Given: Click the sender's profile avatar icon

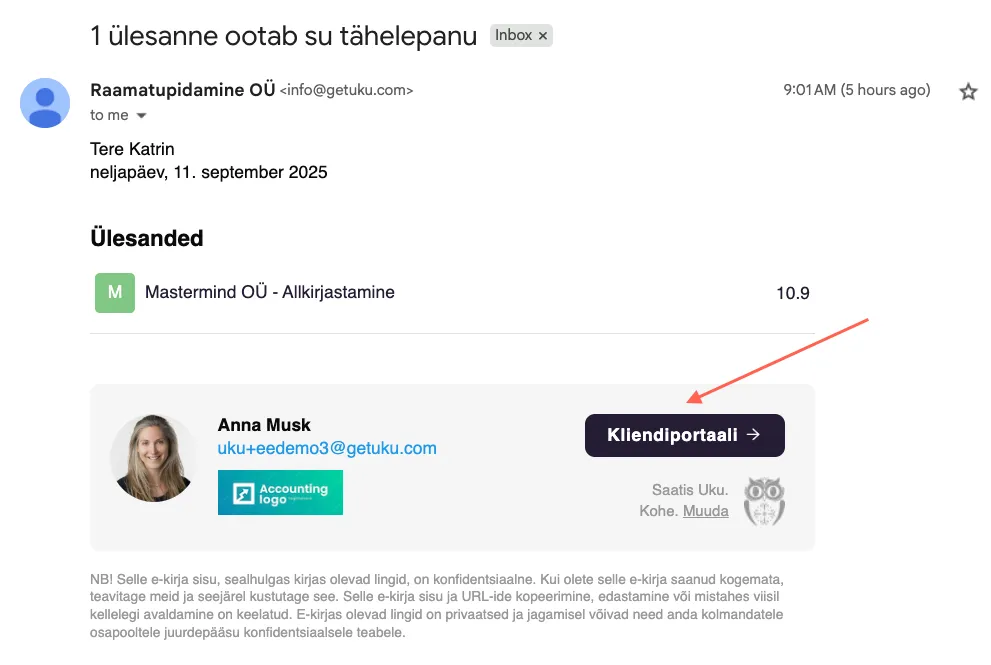Looking at the screenshot, I should point(45,103).
